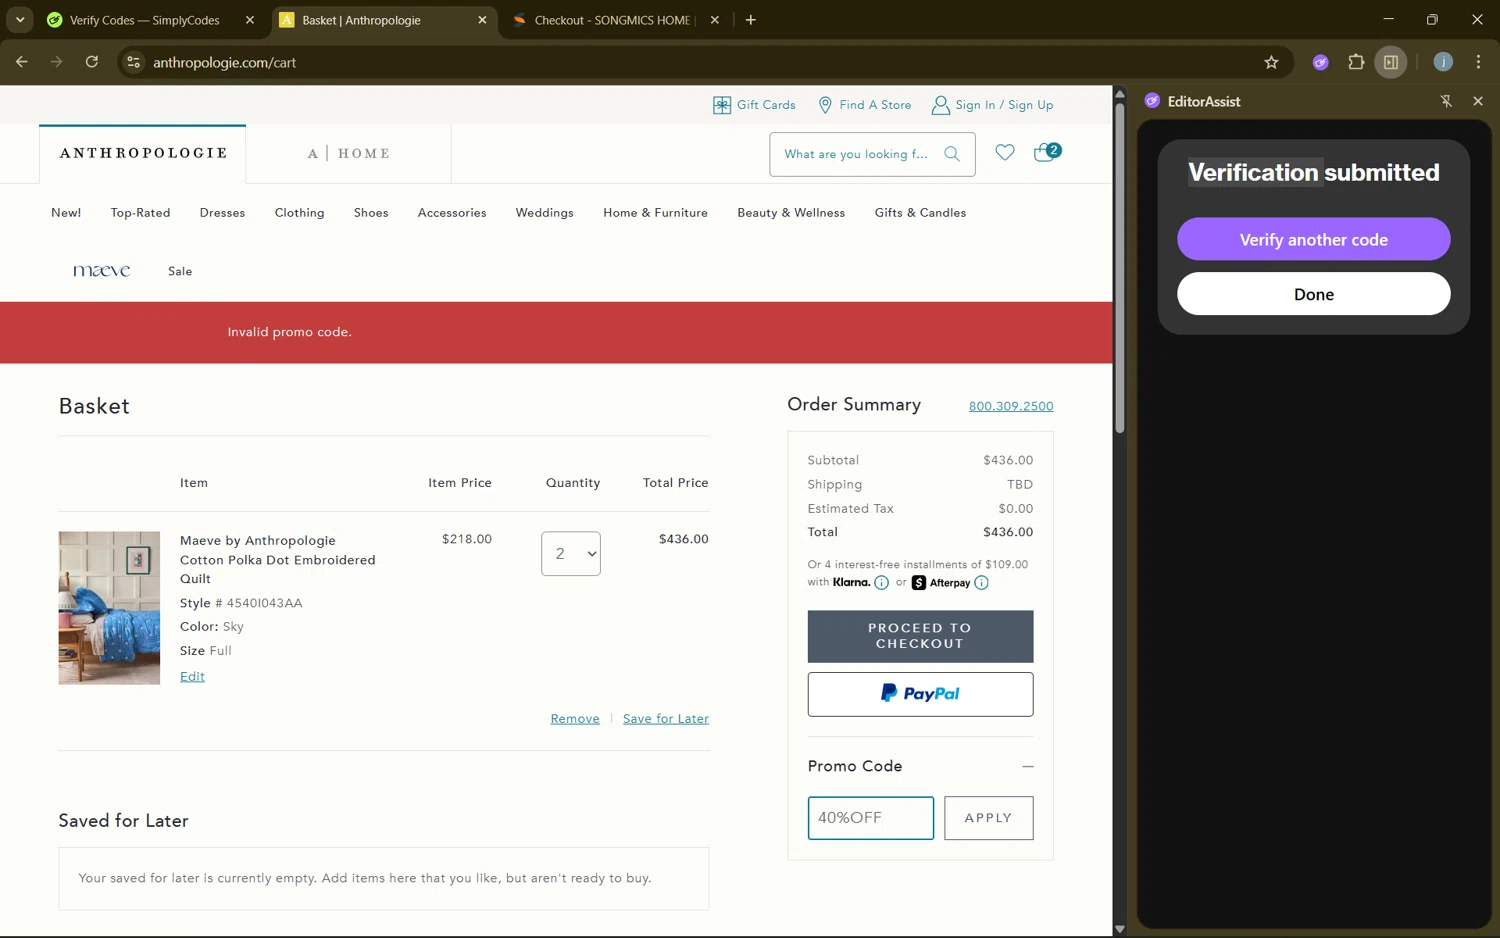Open the Maeve brand link

(x=101, y=271)
